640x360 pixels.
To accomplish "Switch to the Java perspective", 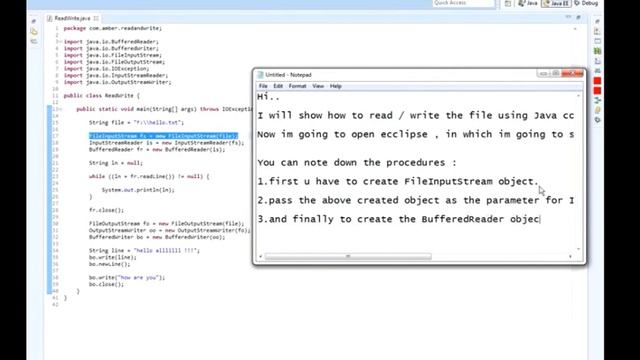I will 528,3.
